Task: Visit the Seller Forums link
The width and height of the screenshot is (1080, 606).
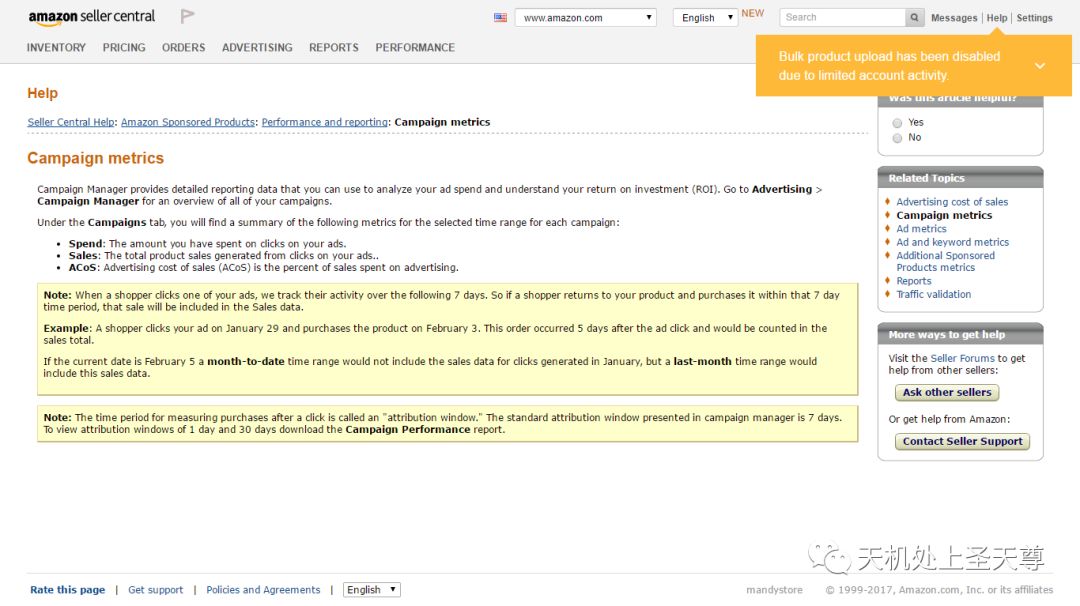Action: pyautogui.click(x=962, y=358)
